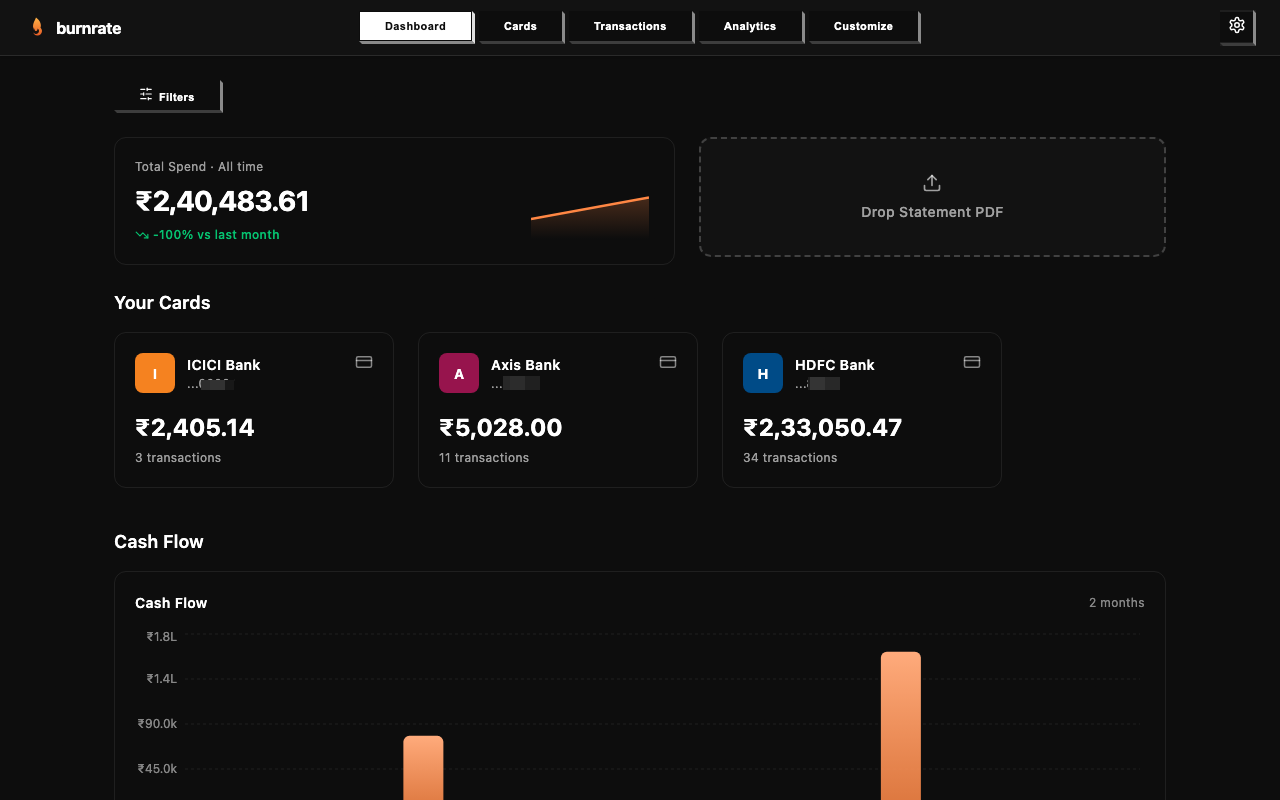The height and width of the screenshot is (800, 1280).
Task: Switch to the Cards tab
Action: [x=520, y=26]
